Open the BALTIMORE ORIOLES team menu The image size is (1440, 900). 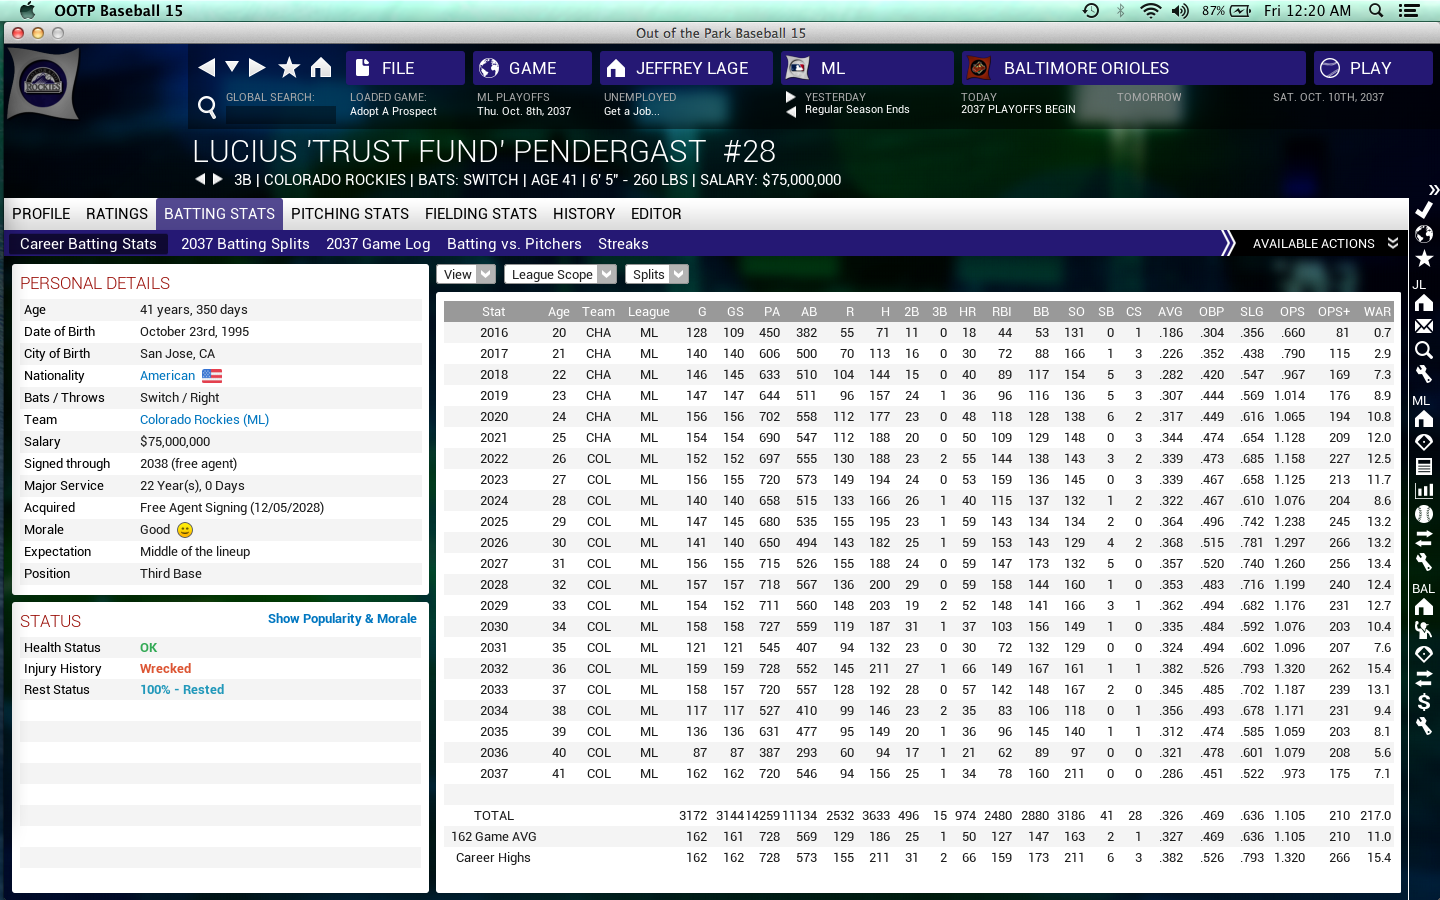tap(1133, 68)
